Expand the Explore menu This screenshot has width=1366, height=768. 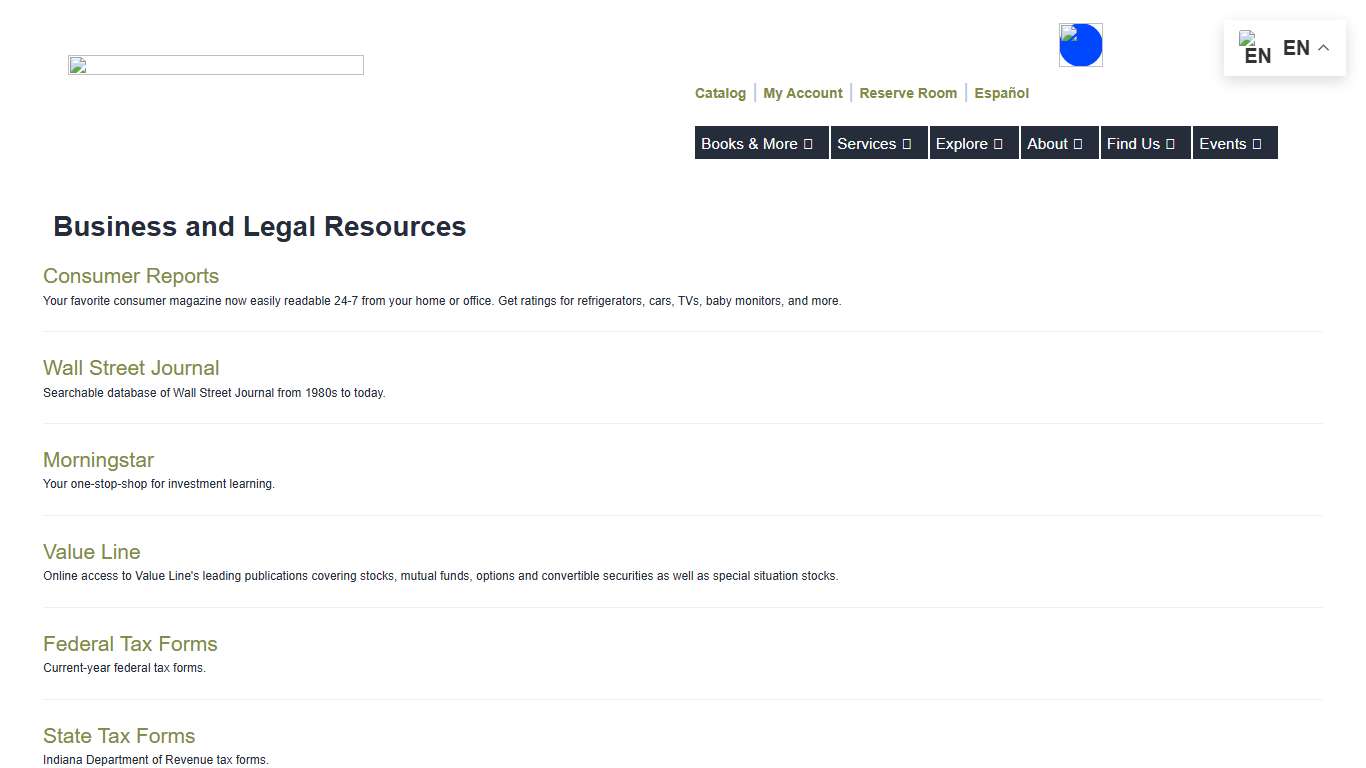(x=972, y=143)
